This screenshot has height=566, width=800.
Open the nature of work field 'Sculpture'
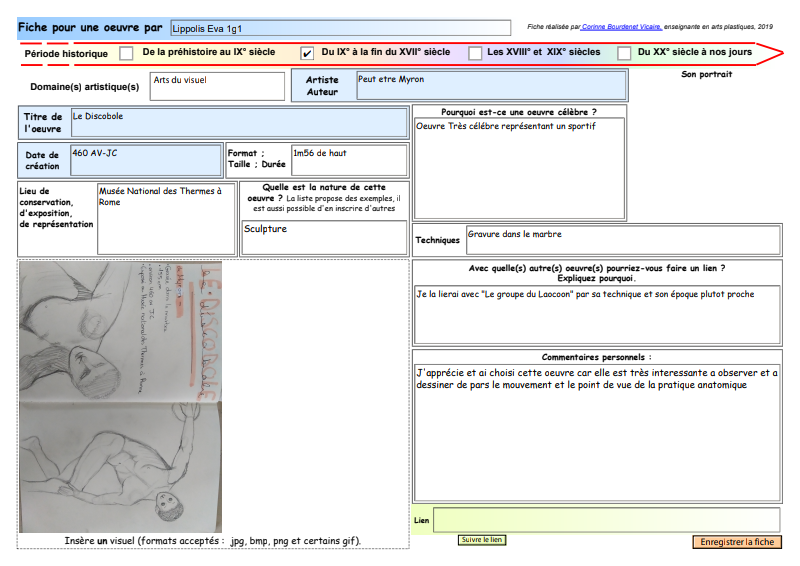pos(324,237)
